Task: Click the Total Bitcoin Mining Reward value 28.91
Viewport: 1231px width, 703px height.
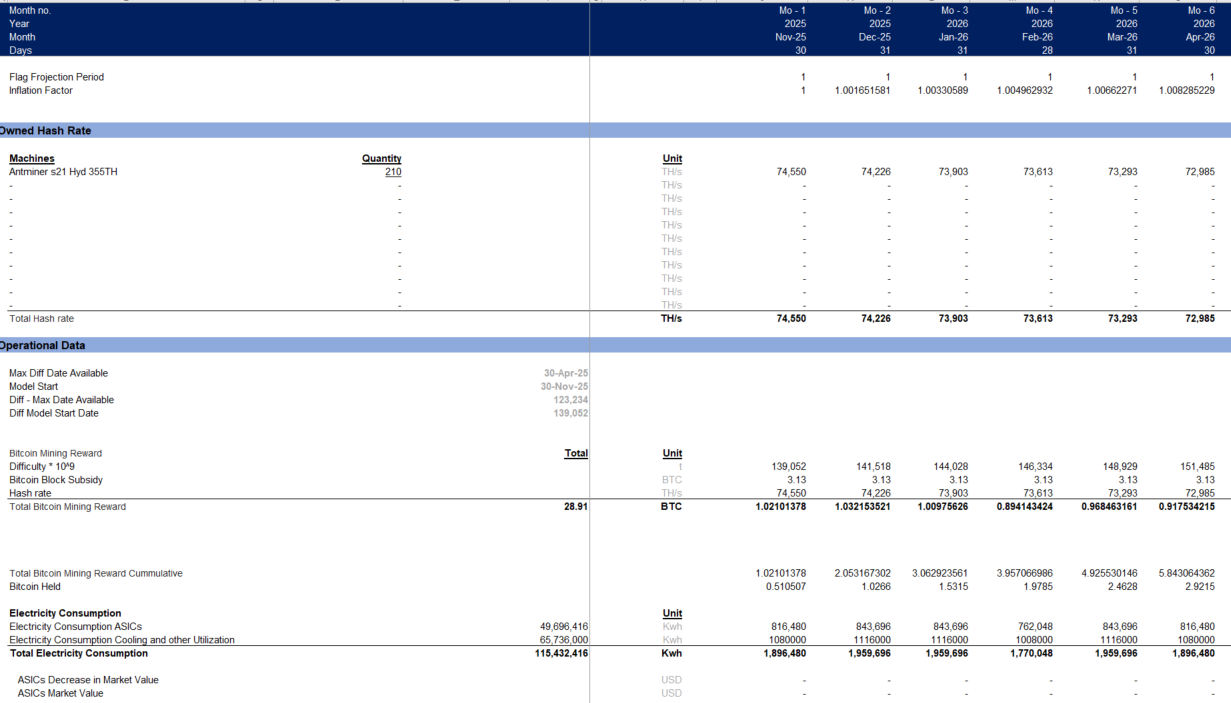Action: 576,506
